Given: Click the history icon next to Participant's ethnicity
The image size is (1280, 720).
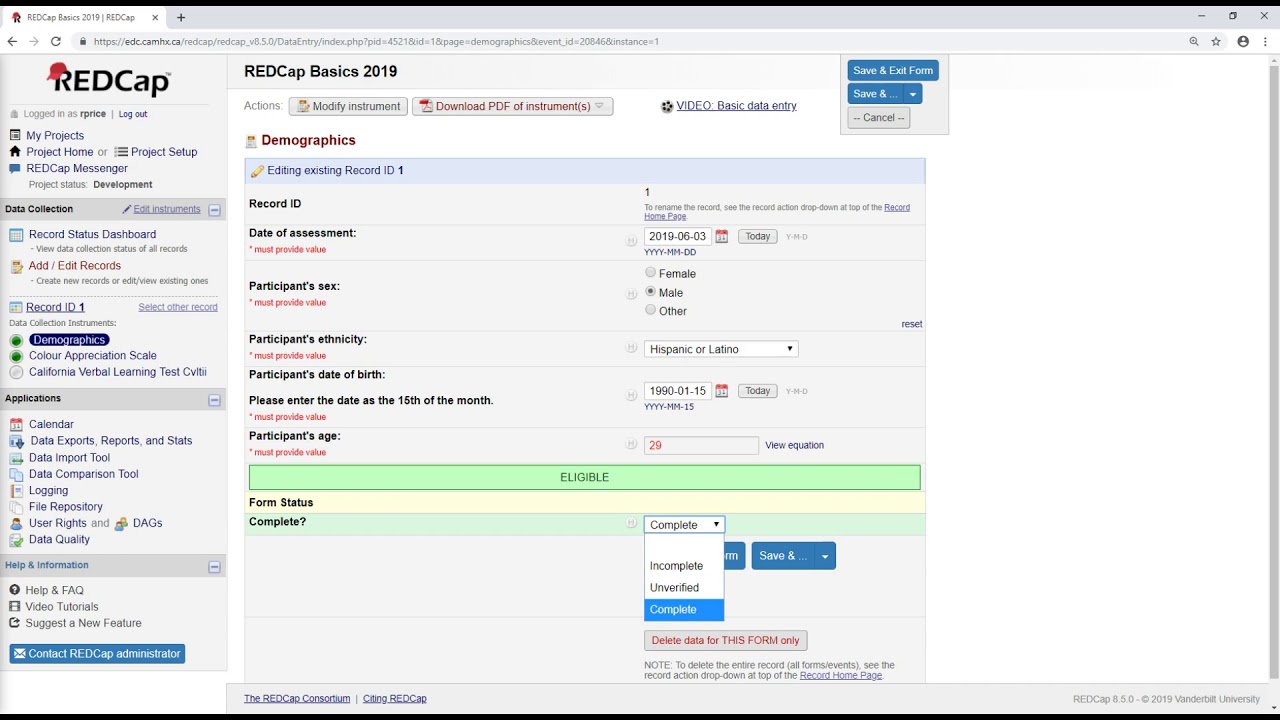Looking at the screenshot, I should 631,348.
